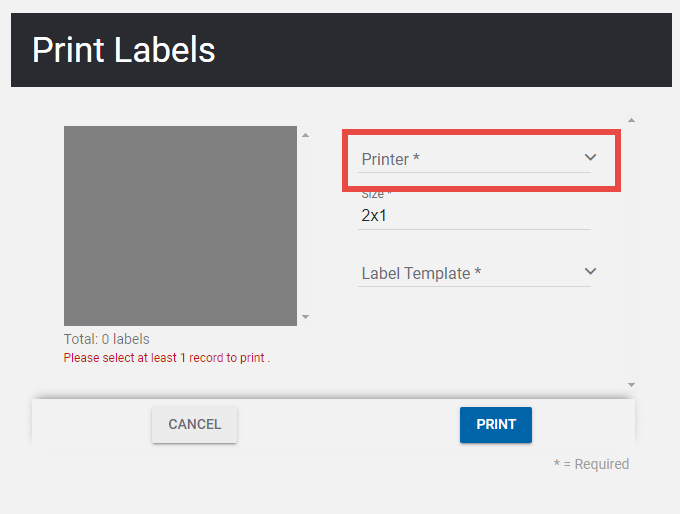
Task: Click the gray label preview area
Action: point(180,225)
